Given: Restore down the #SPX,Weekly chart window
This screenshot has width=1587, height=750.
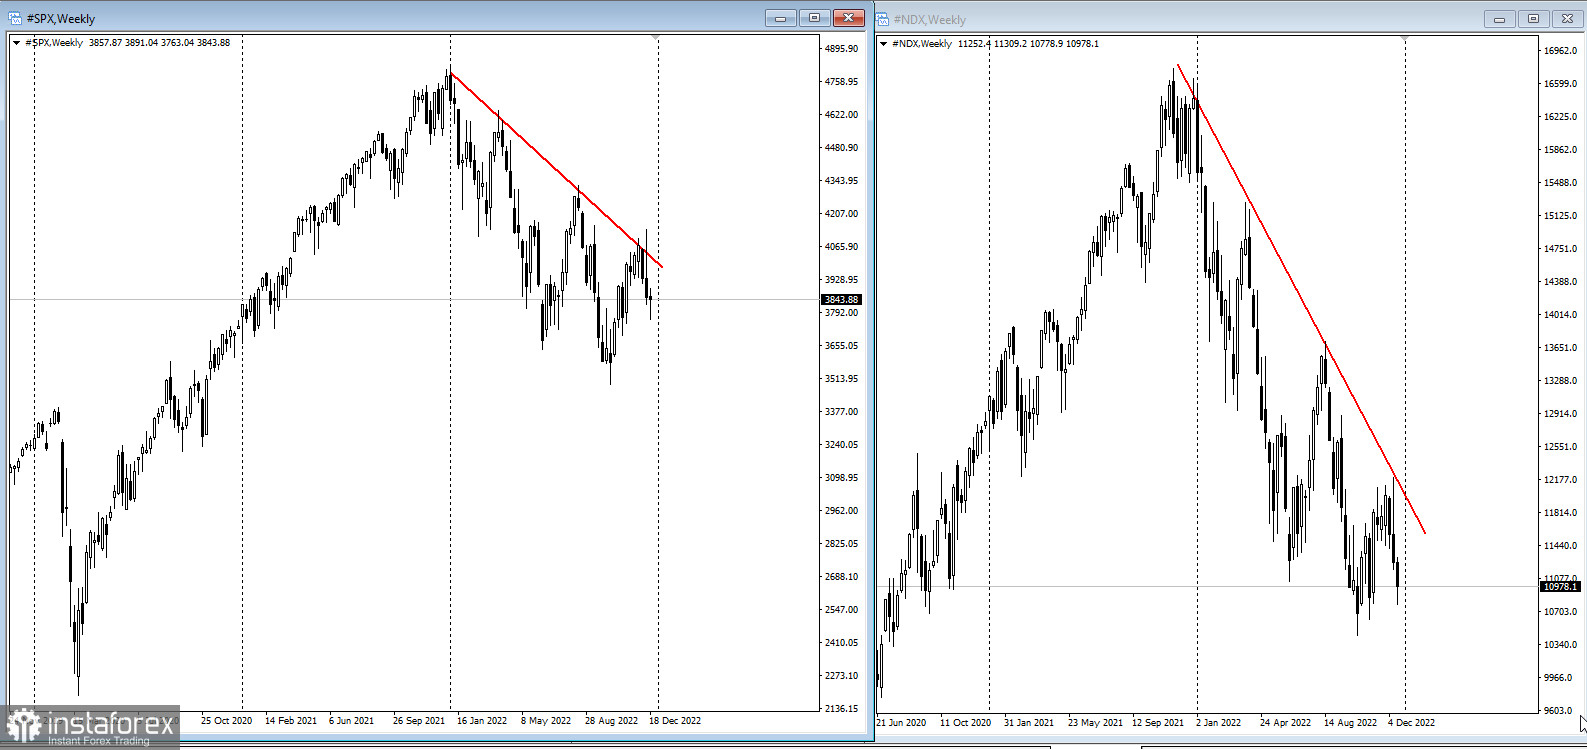Looking at the screenshot, I should coord(814,18).
